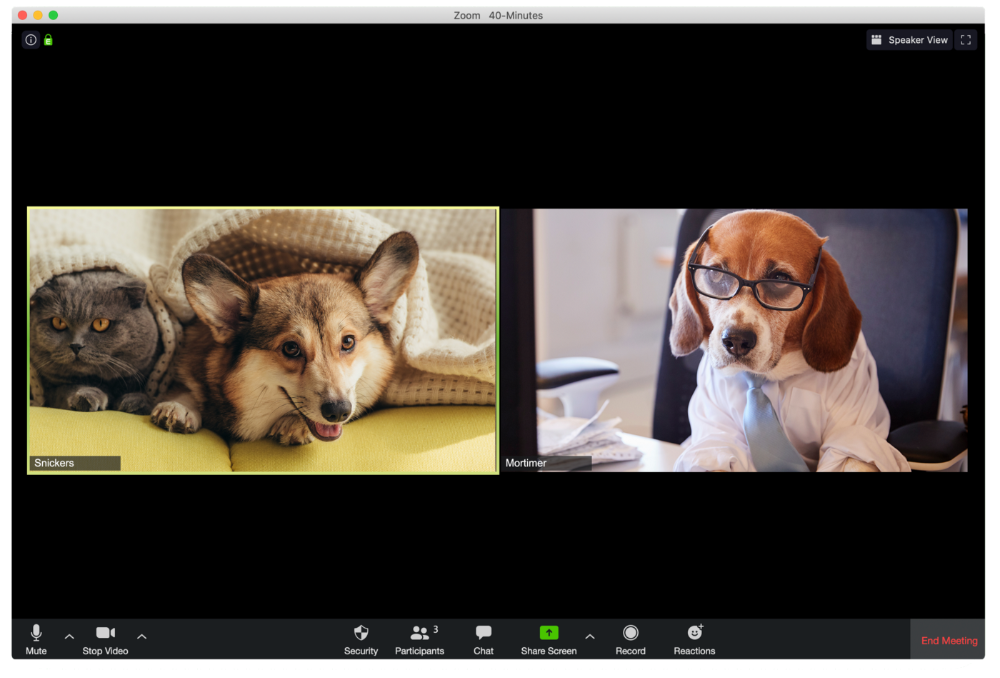Open the Participants panel
This screenshot has width=1000, height=678.
(x=419, y=640)
